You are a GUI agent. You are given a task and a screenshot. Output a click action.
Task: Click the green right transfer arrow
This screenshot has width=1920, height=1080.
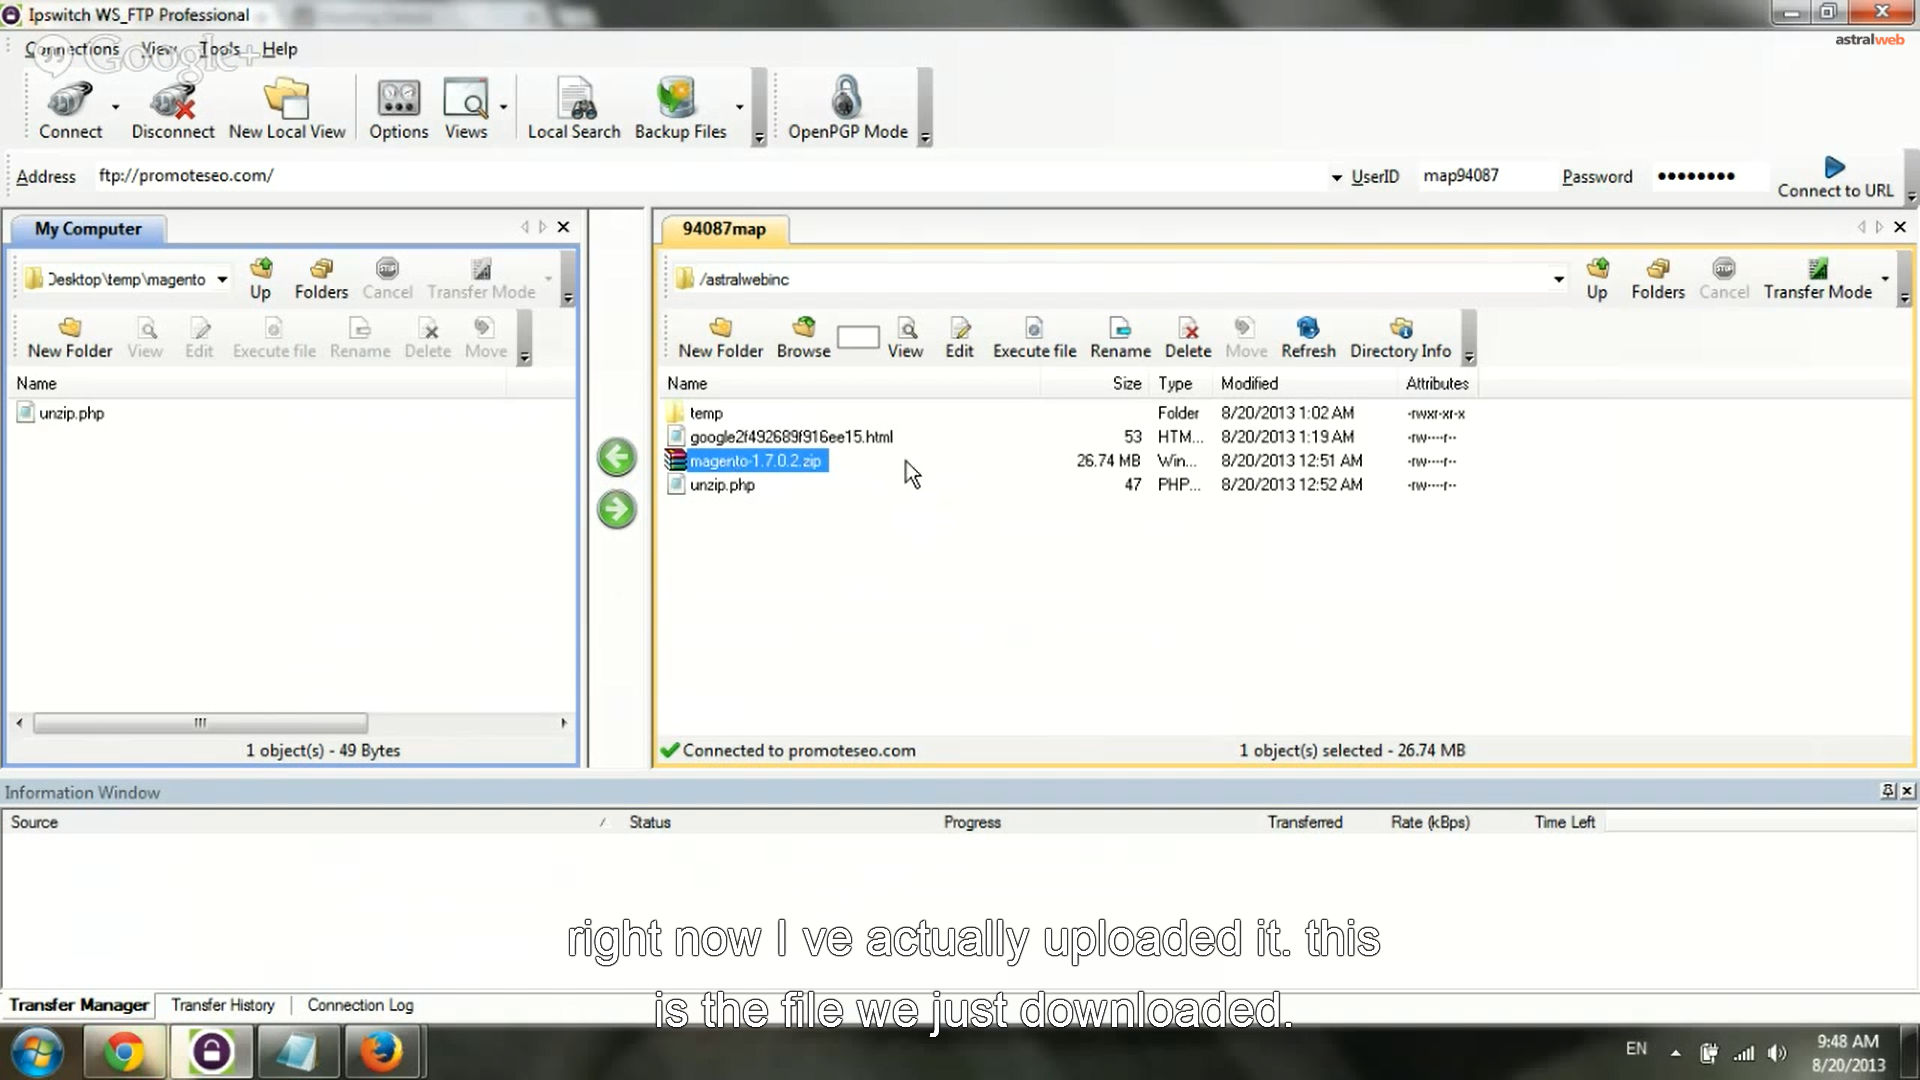point(617,509)
